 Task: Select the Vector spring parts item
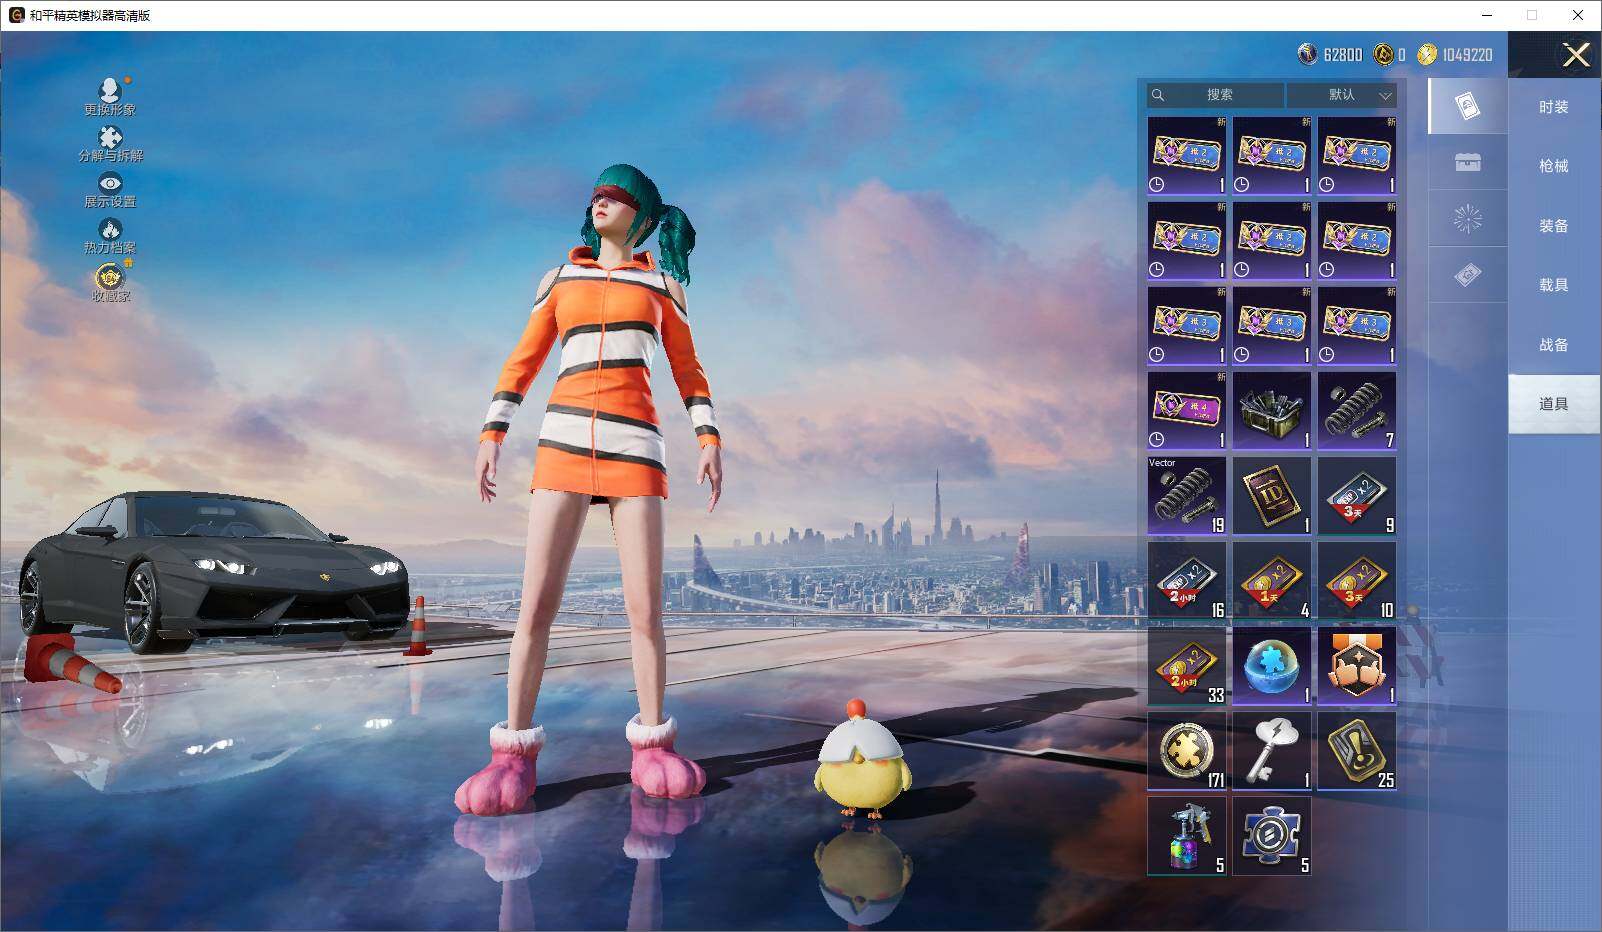(1187, 496)
